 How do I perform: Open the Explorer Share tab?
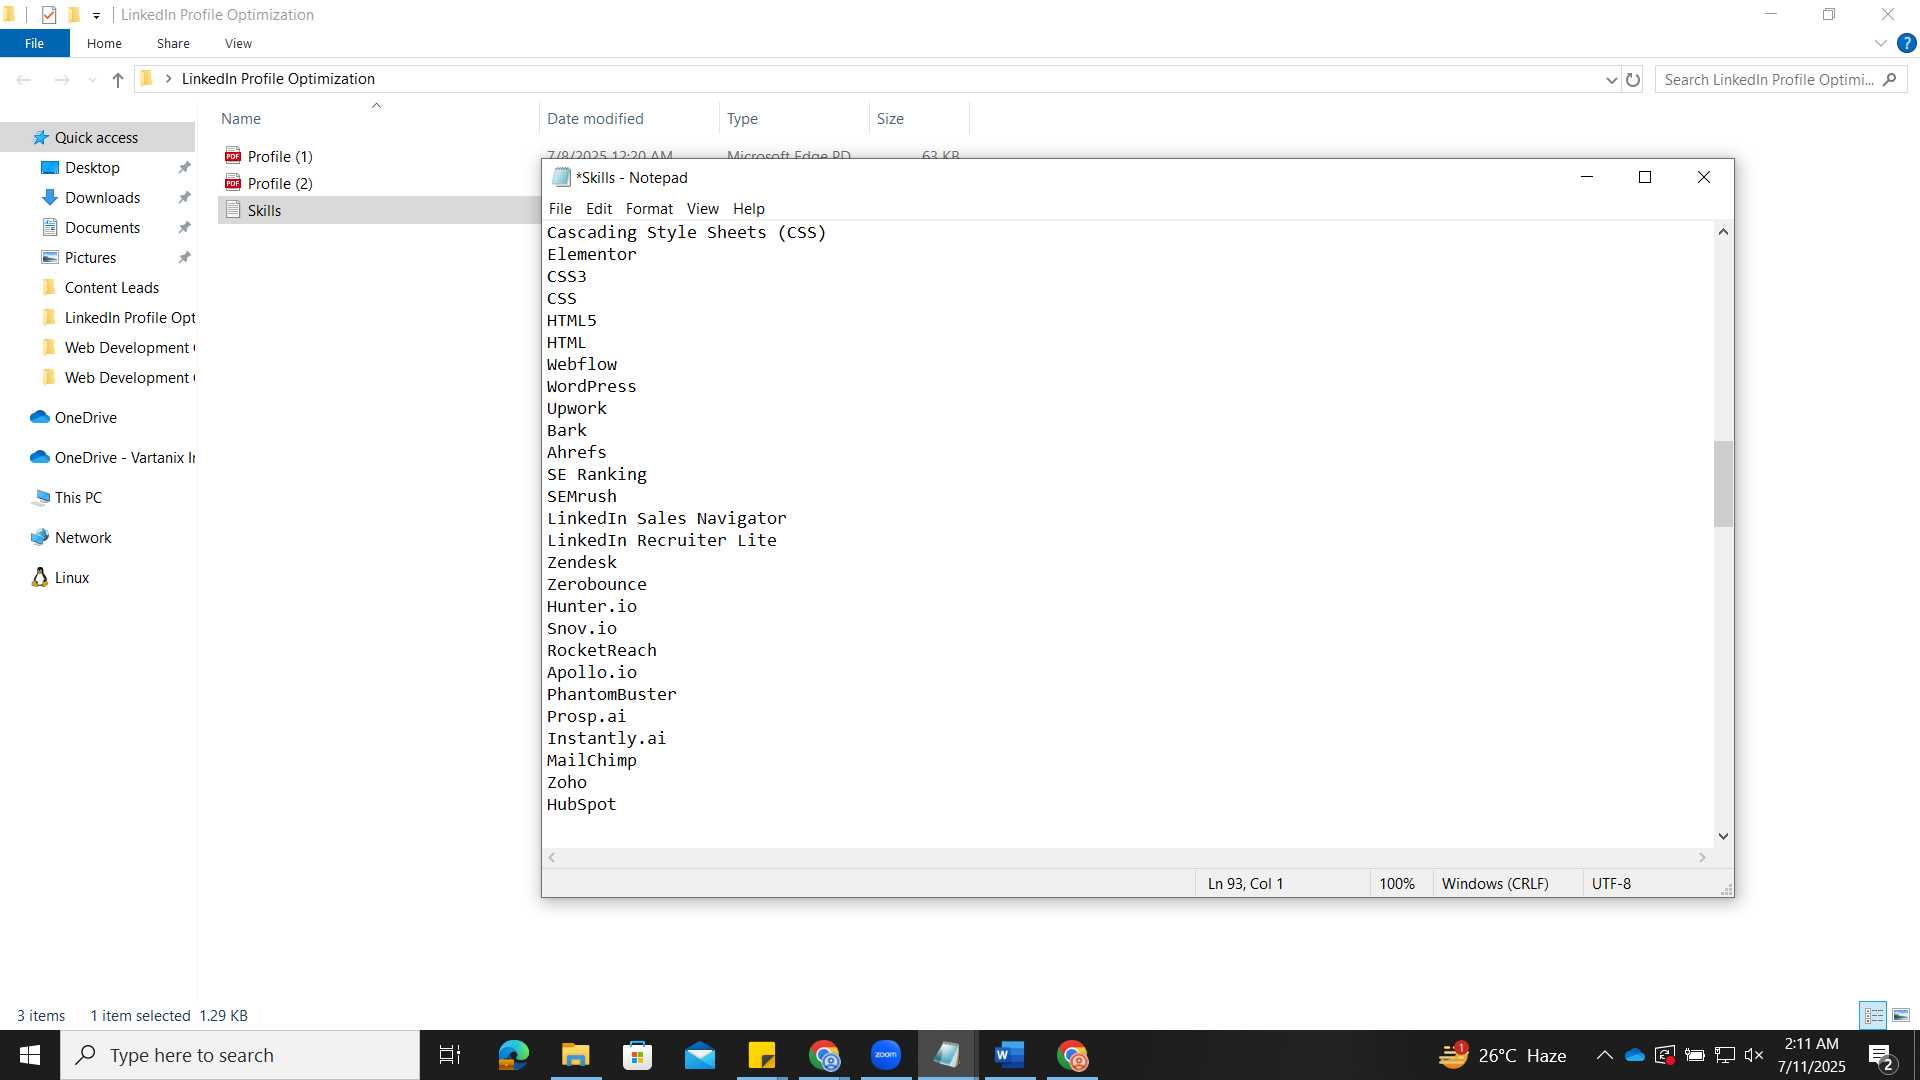pyautogui.click(x=173, y=43)
